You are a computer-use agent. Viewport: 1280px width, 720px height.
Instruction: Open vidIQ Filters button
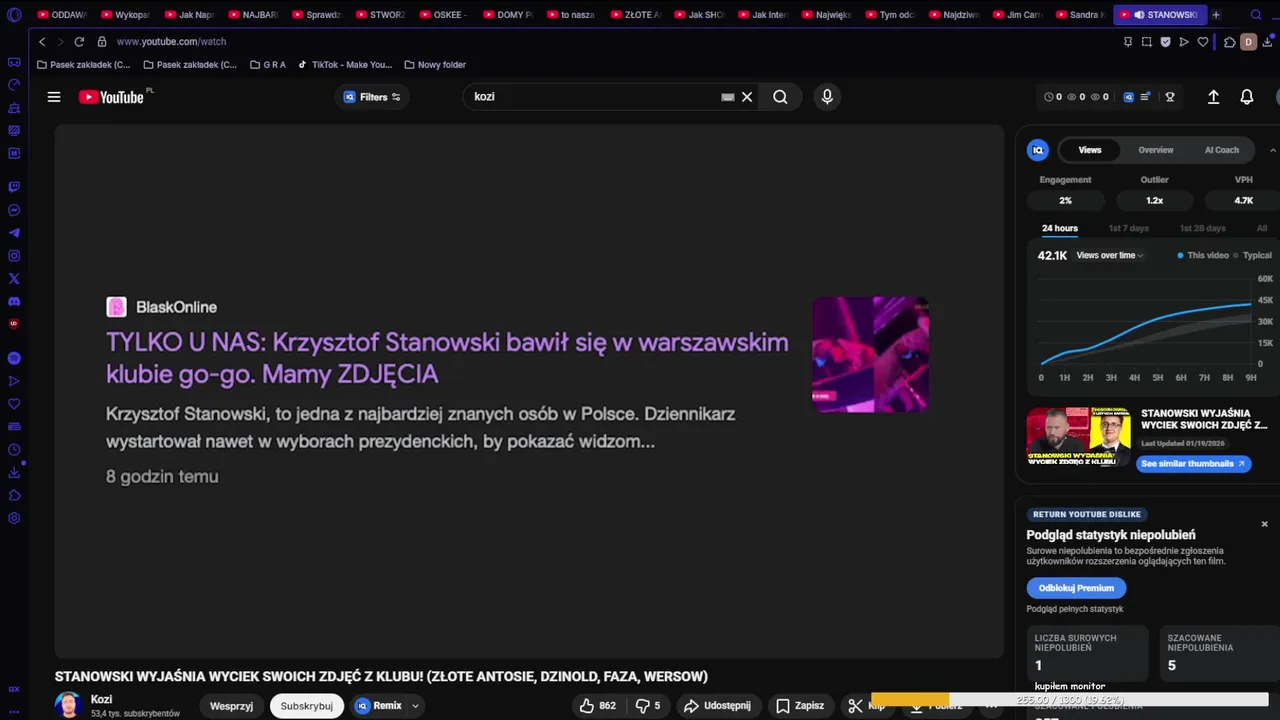click(372, 97)
